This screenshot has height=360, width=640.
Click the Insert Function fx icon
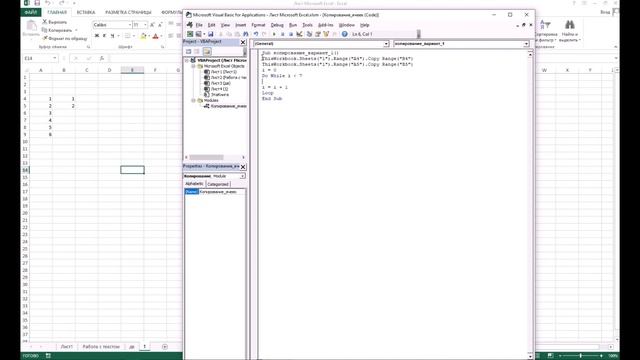pos(102,58)
